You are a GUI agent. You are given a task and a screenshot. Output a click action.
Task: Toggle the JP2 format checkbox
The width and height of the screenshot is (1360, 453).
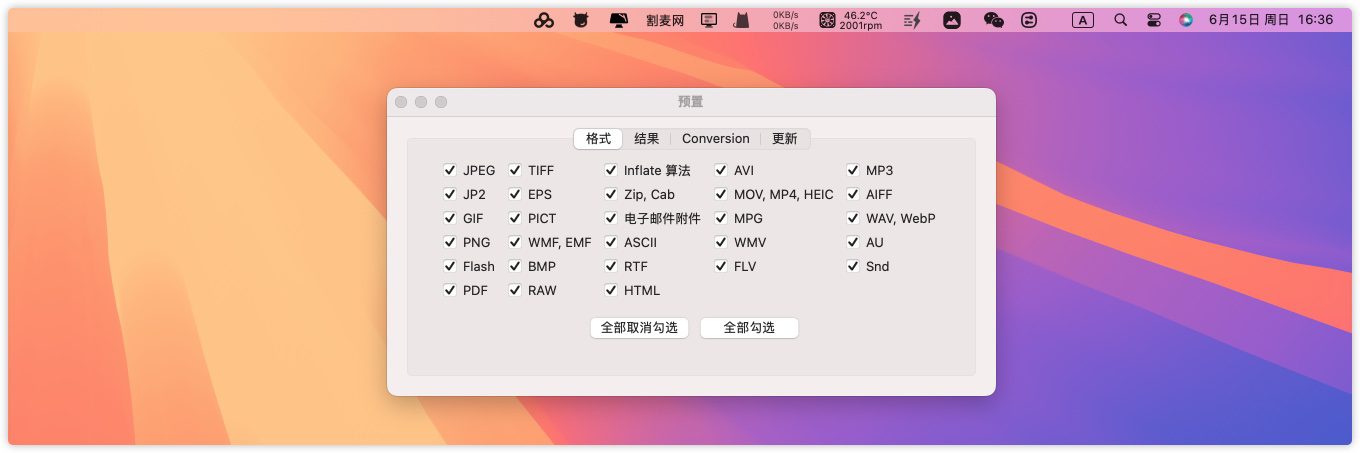(450, 194)
